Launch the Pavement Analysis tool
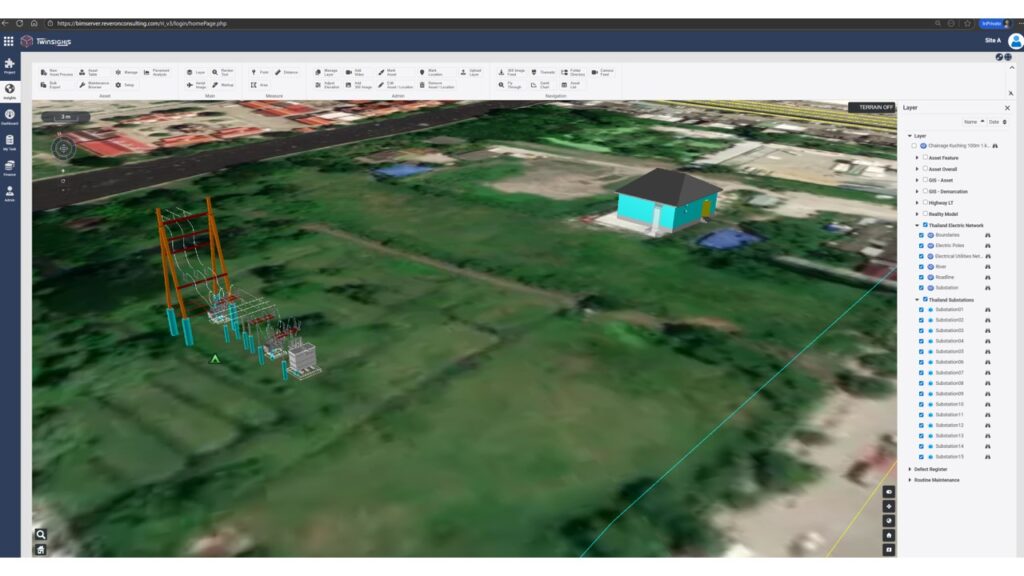Viewport: 1024px width, 576px height. pyautogui.click(x=154, y=70)
